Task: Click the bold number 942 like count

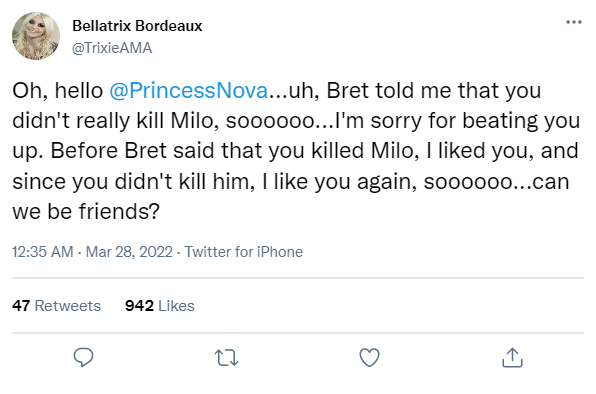Action: pos(139,305)
